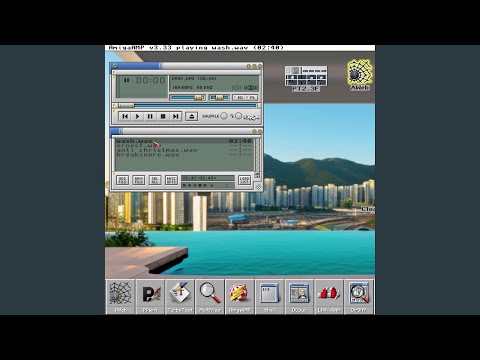Select anti christmas.wav in the playlist
Viewport: 480px width, 360px height.
157,150
